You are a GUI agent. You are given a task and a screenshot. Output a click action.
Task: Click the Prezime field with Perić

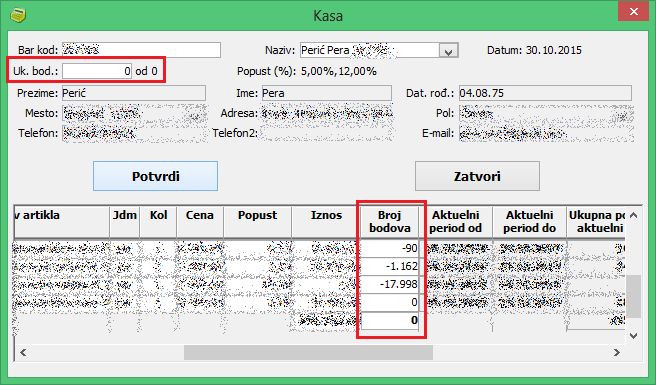pyautogui.click(x=134, y=93)
